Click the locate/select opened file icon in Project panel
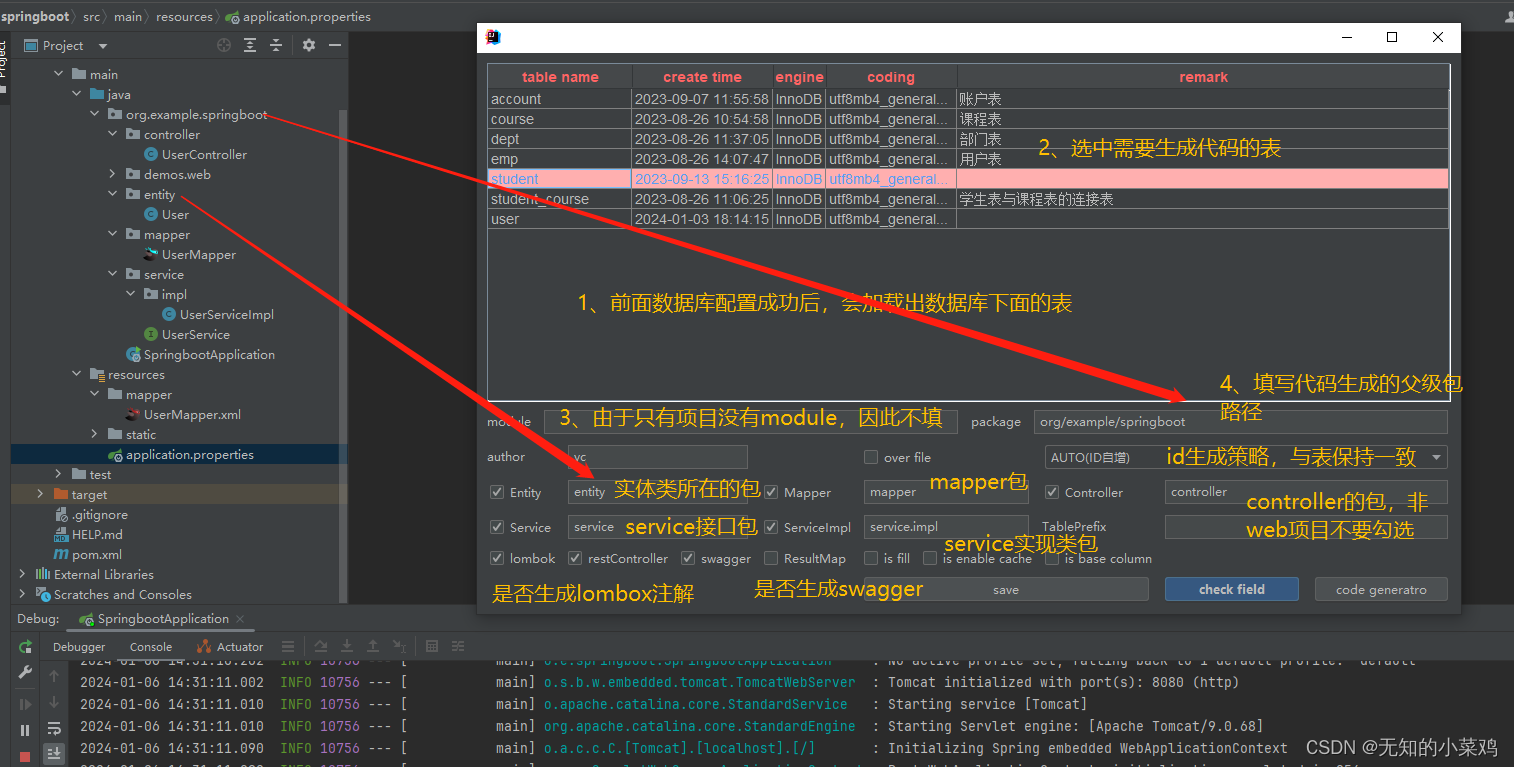The height and width of the screenshot is (767, 1514). tap(224, 45)
